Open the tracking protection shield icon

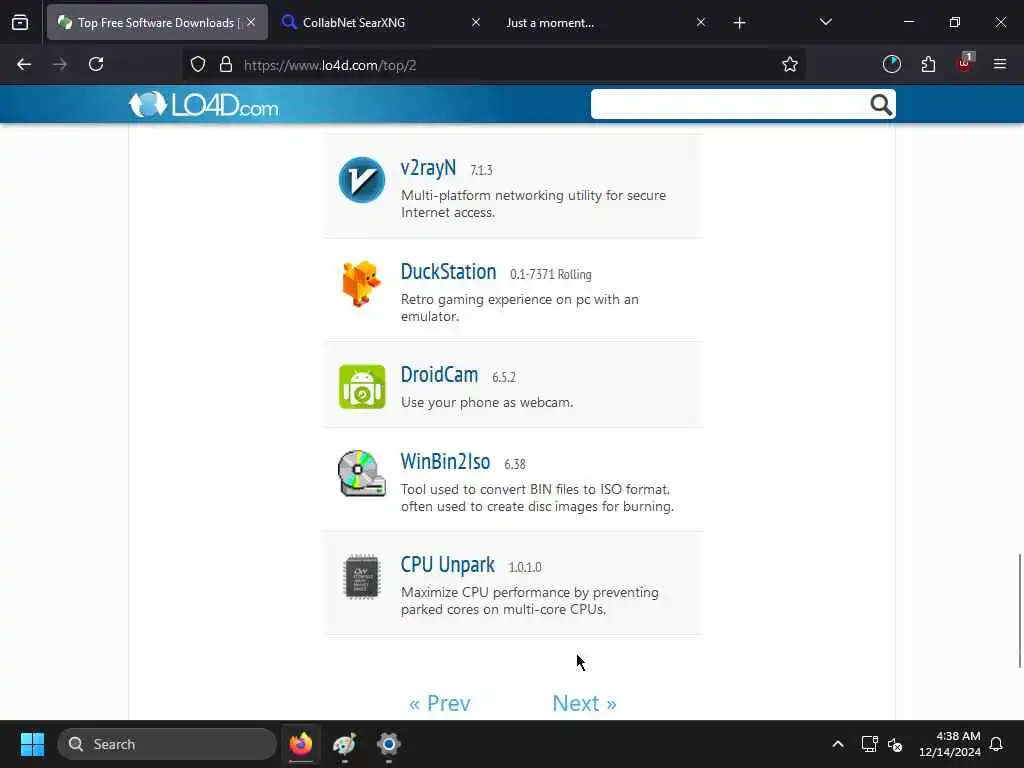tap(198, 65)
